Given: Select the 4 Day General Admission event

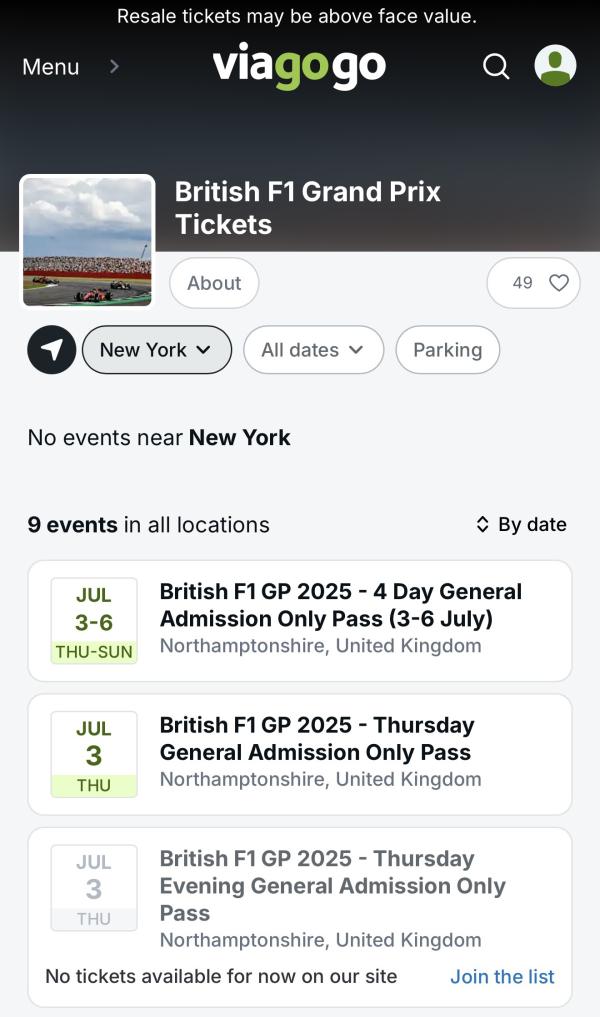Looking at the screenshot, I should (300, 621).
